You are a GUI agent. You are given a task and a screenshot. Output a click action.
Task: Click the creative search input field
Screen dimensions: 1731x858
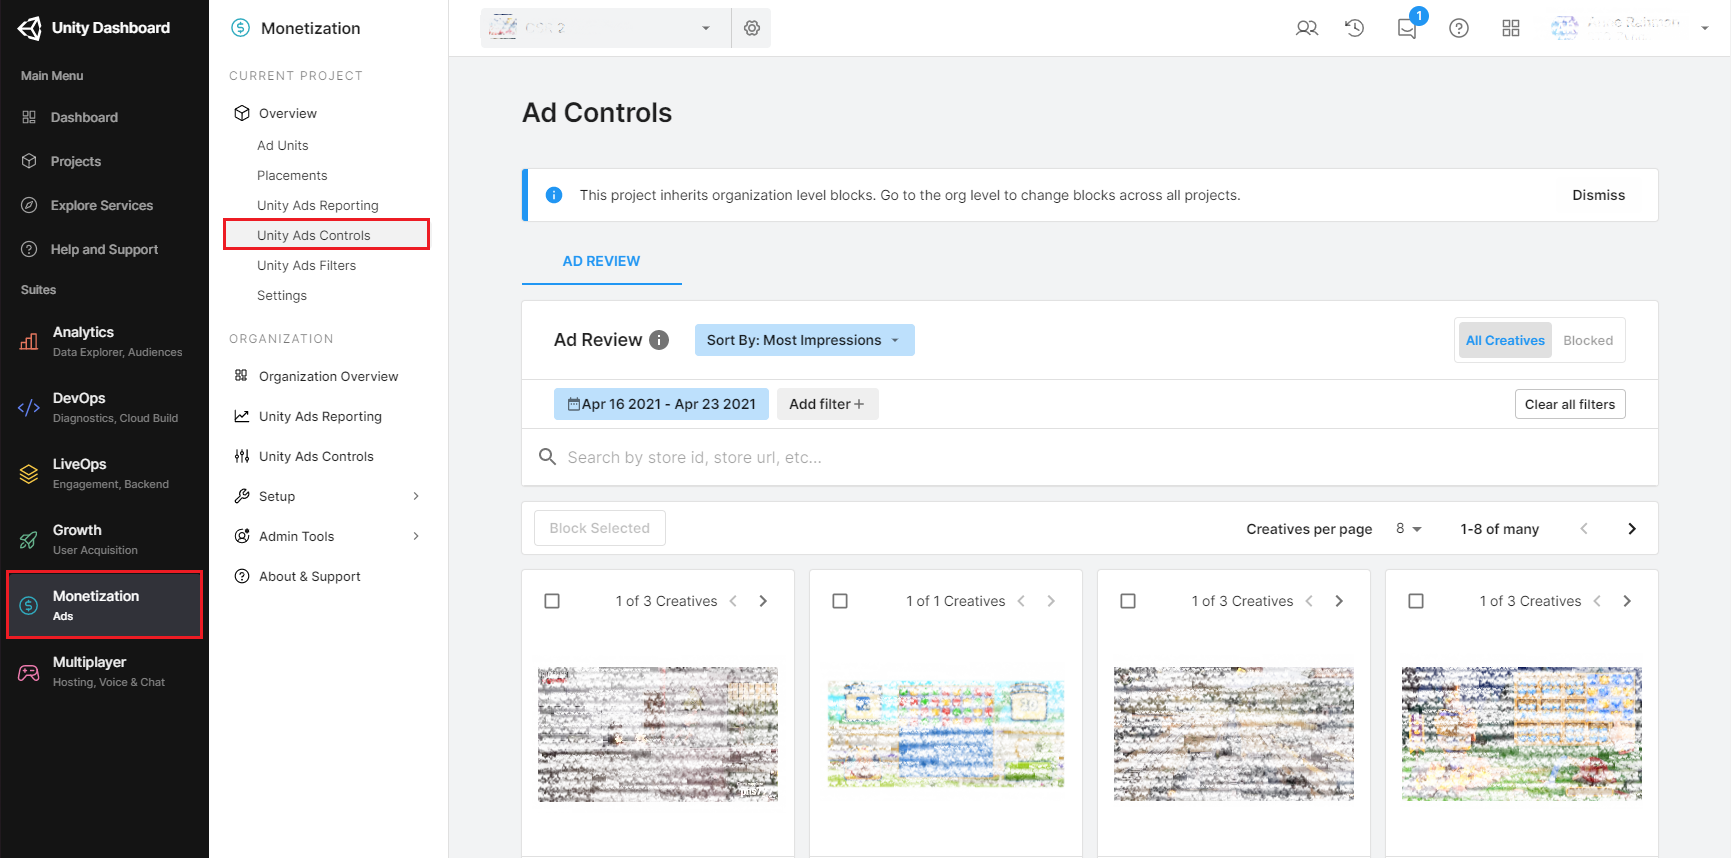pos(1090,457)
